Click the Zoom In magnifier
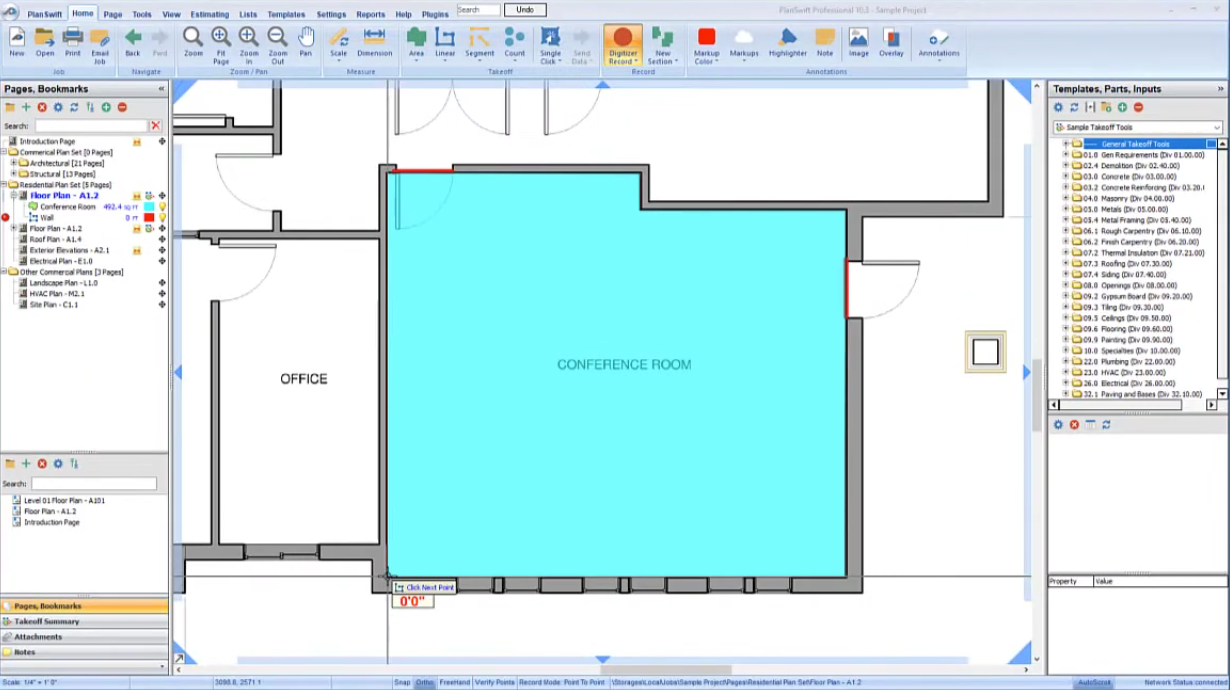This screenshot has width=1230, height=690. coord(249,45)
